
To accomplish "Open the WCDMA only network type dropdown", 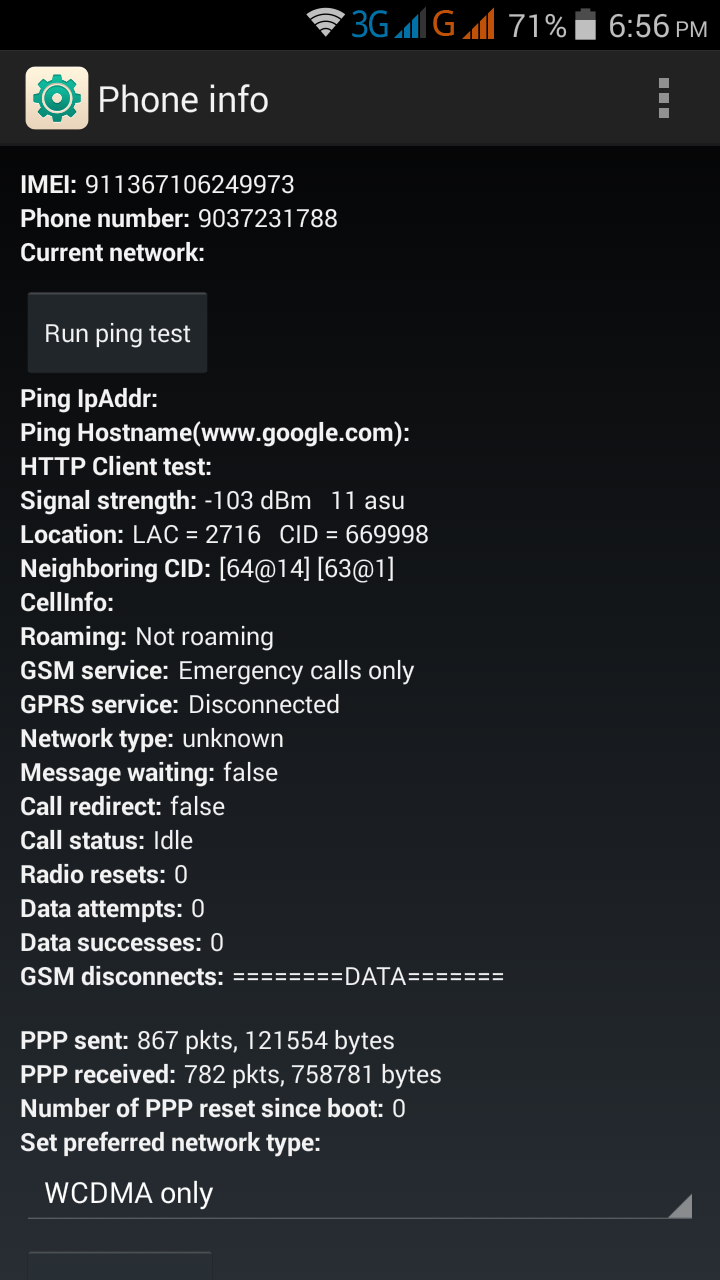I will pos(360,1193).
